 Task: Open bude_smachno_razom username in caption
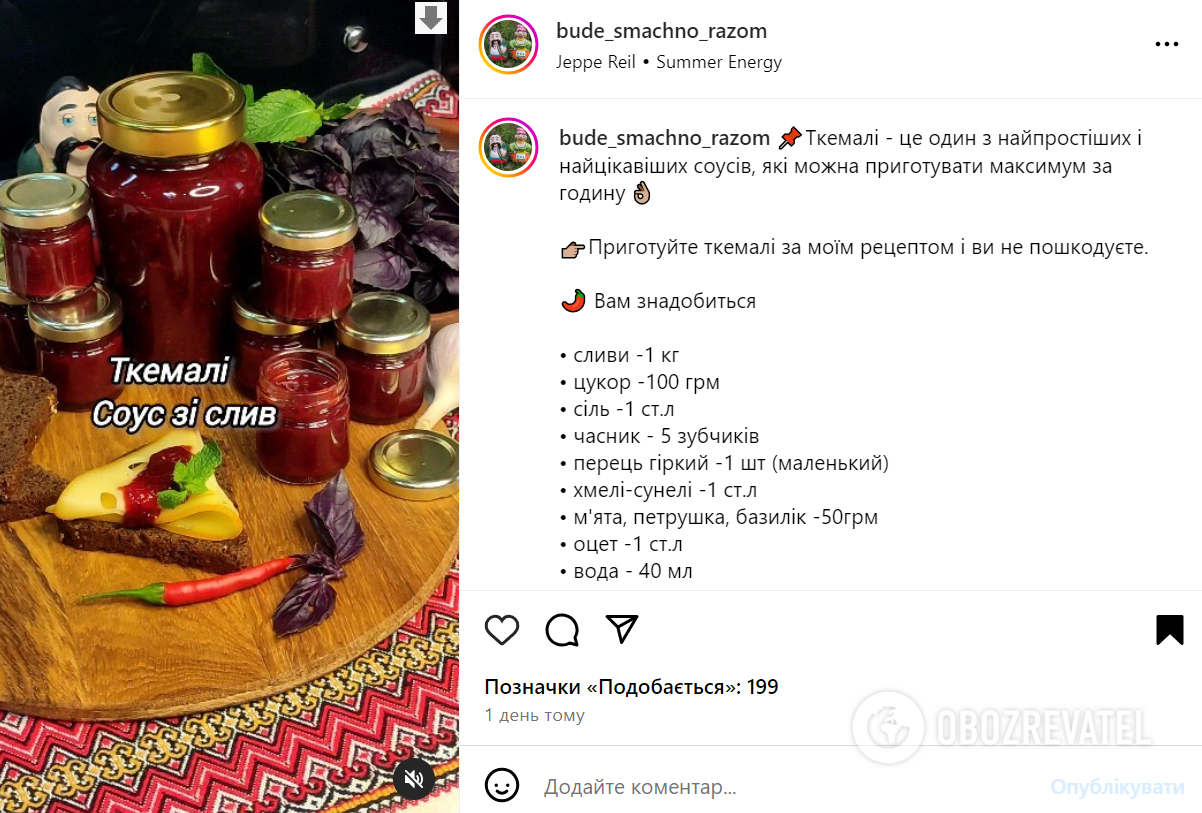pyautogui.click(x=664, y=138)
